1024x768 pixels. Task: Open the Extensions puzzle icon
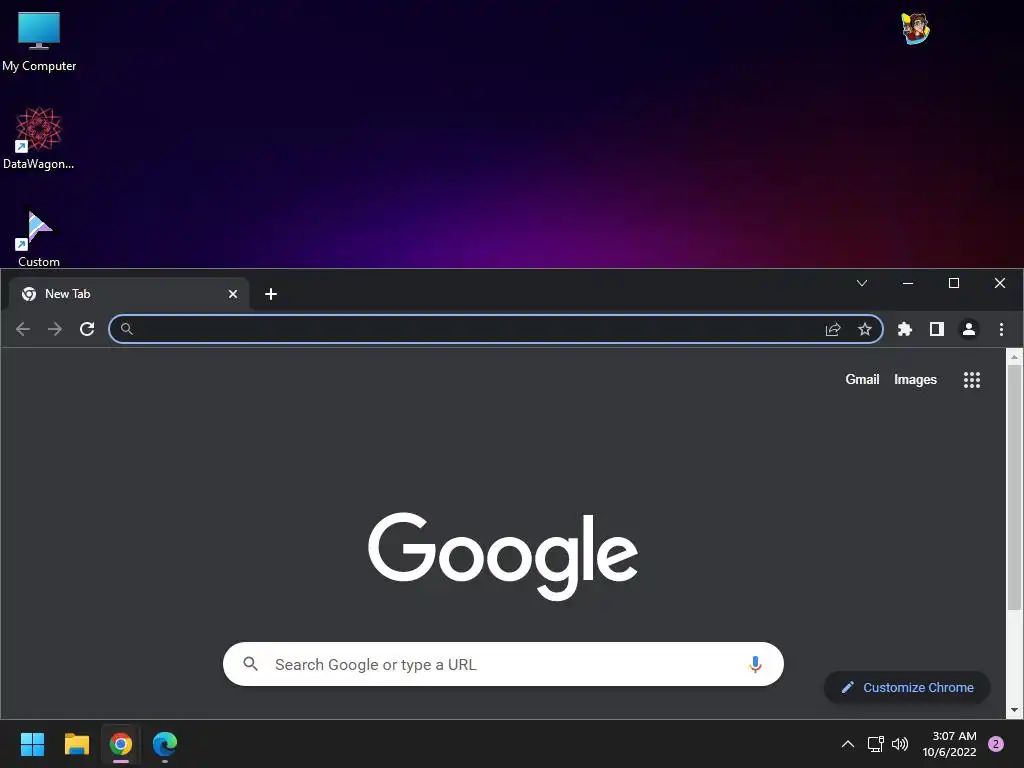904,329
